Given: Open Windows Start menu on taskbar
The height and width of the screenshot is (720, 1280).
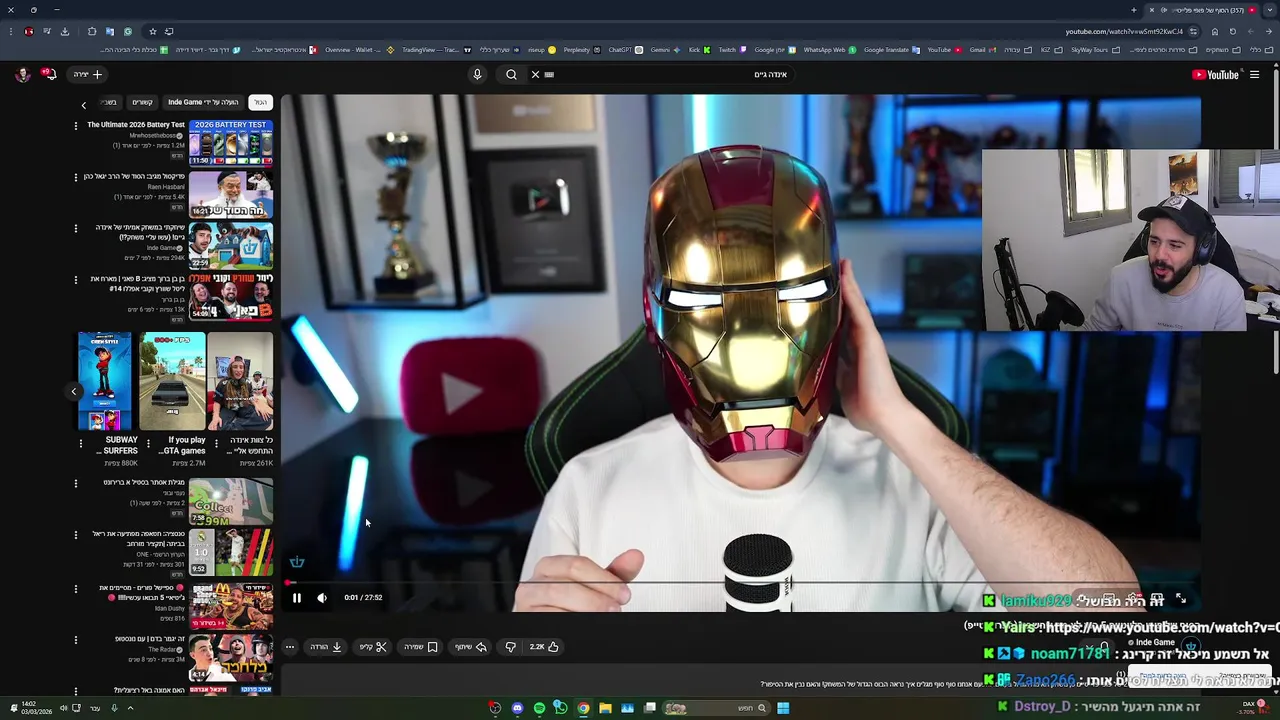Looking at the screenshot, I should point(783,708).
